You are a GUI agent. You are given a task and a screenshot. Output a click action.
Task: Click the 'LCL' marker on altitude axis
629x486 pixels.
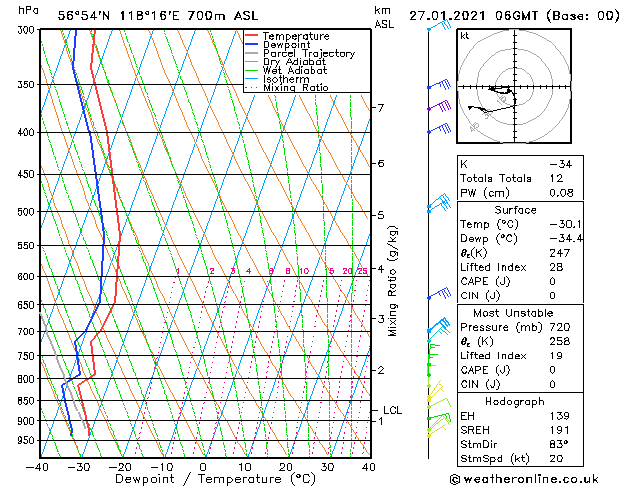392,410
